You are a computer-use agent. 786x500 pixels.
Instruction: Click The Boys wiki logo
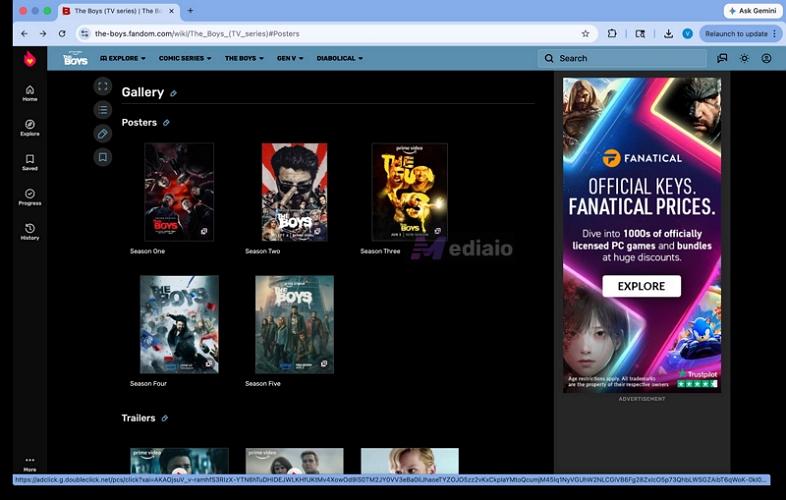coord(75,58)
